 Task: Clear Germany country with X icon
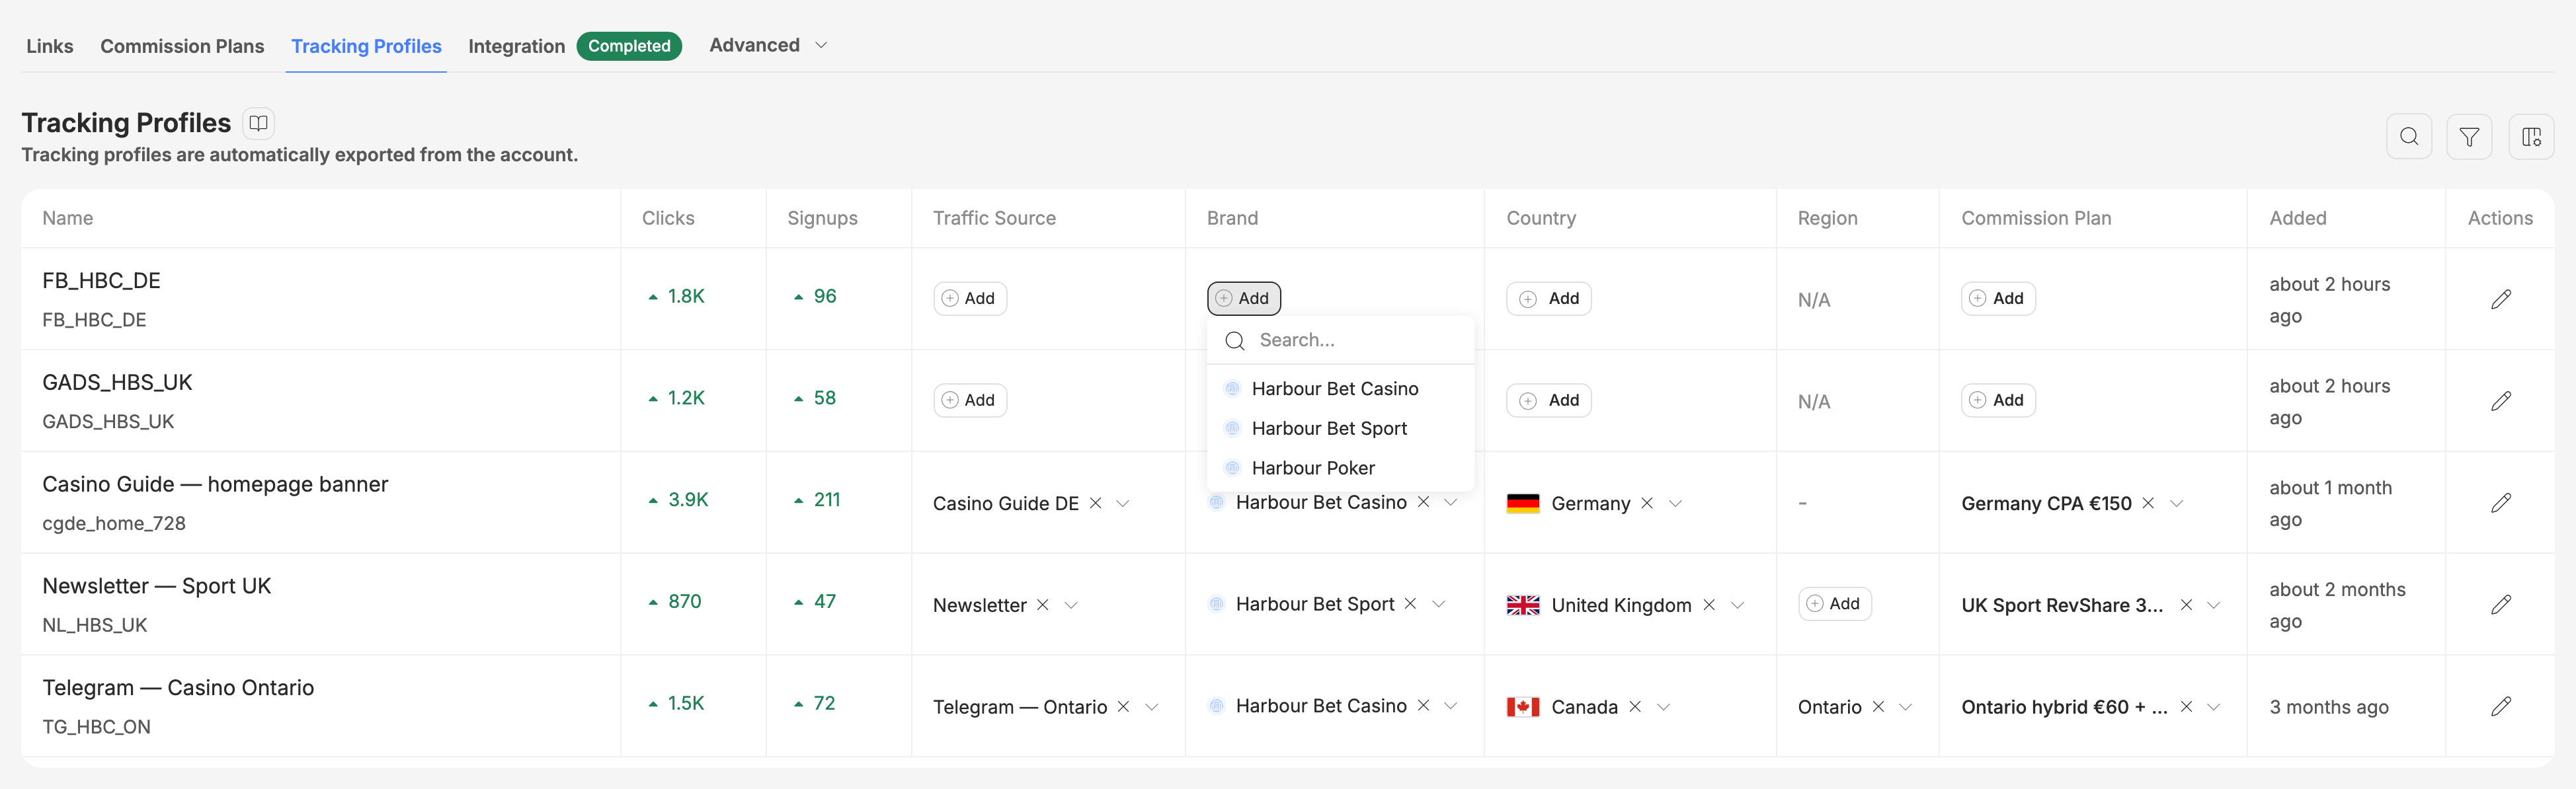click(x=1647, y=503)
